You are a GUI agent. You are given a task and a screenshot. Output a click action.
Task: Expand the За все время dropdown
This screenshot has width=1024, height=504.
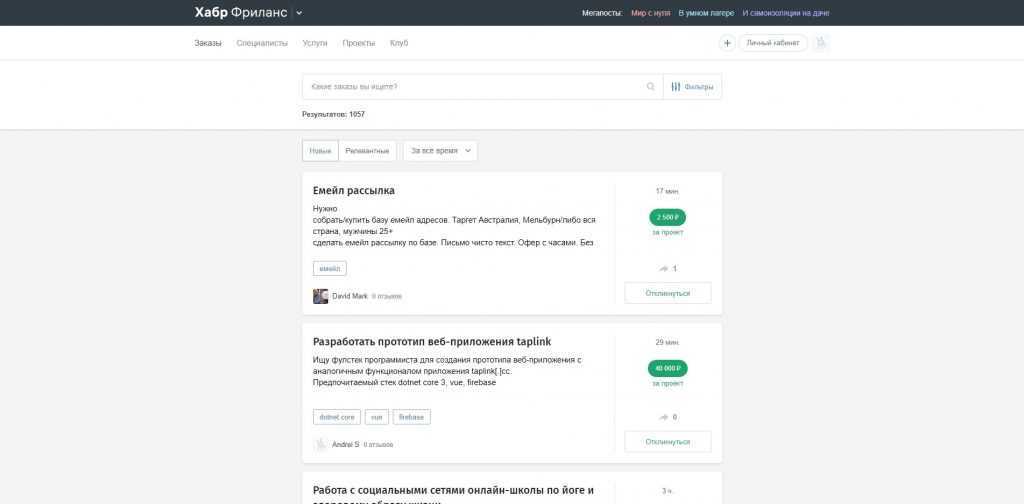click(440, 151)
